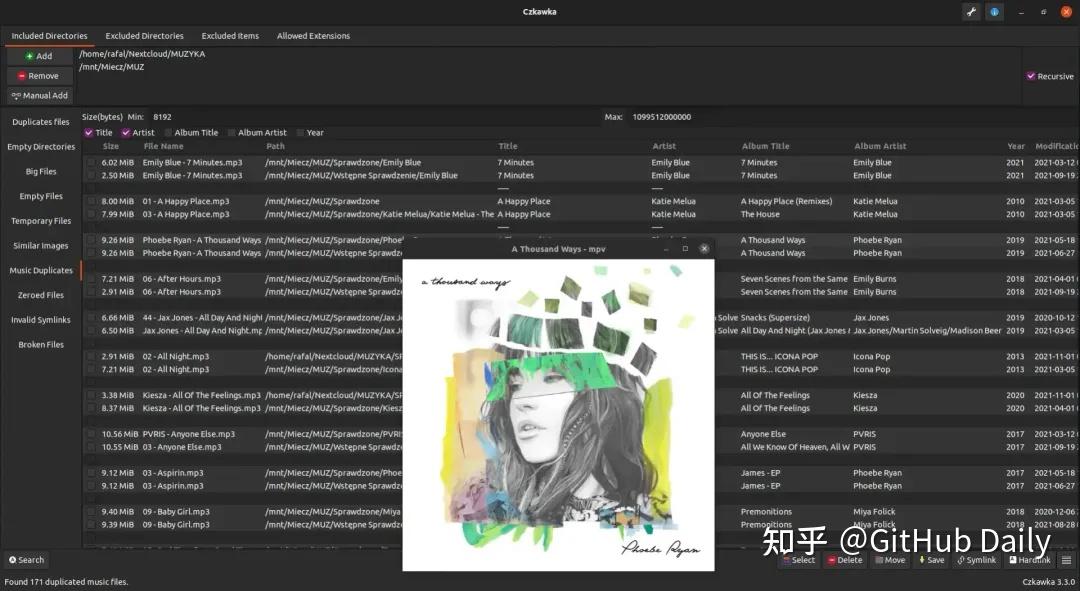Sort by File Name column header
Image resolution: width=1080 pixels, height=591 pixels.
pyautogui.click(x=163, y=146)
